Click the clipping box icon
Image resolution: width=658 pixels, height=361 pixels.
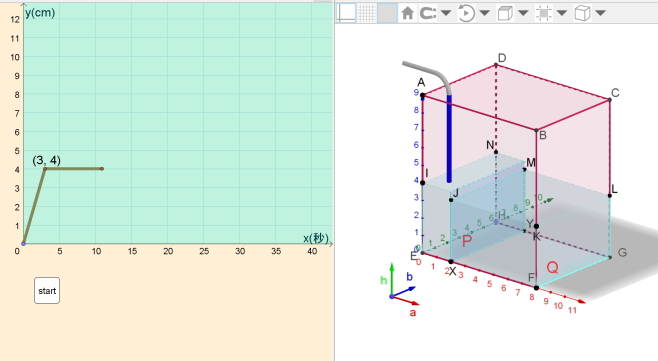(543, 13)
